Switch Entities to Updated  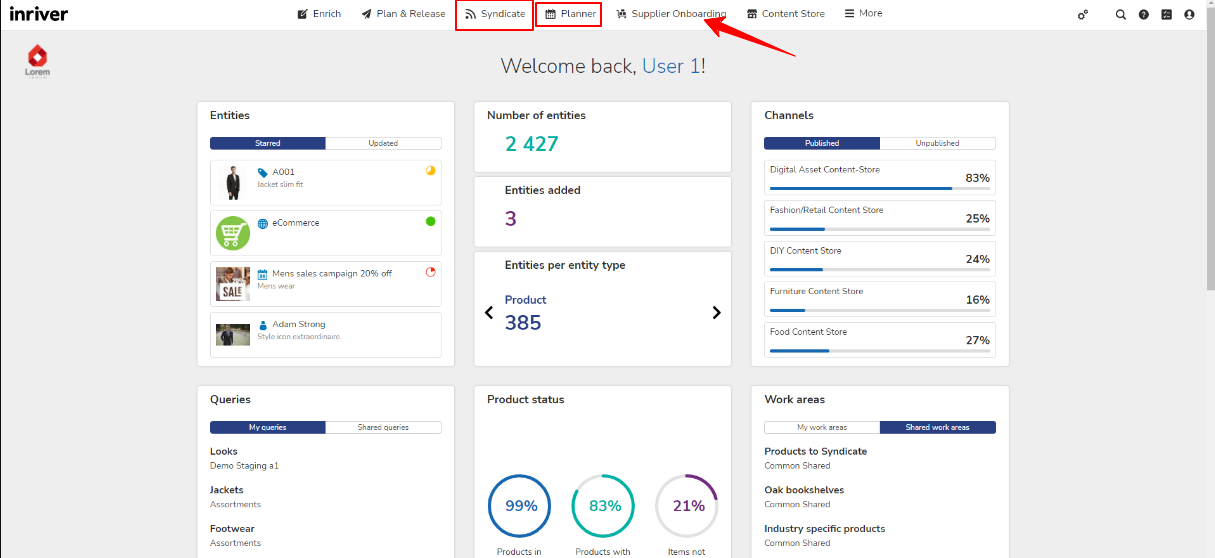tap(383, 143)
